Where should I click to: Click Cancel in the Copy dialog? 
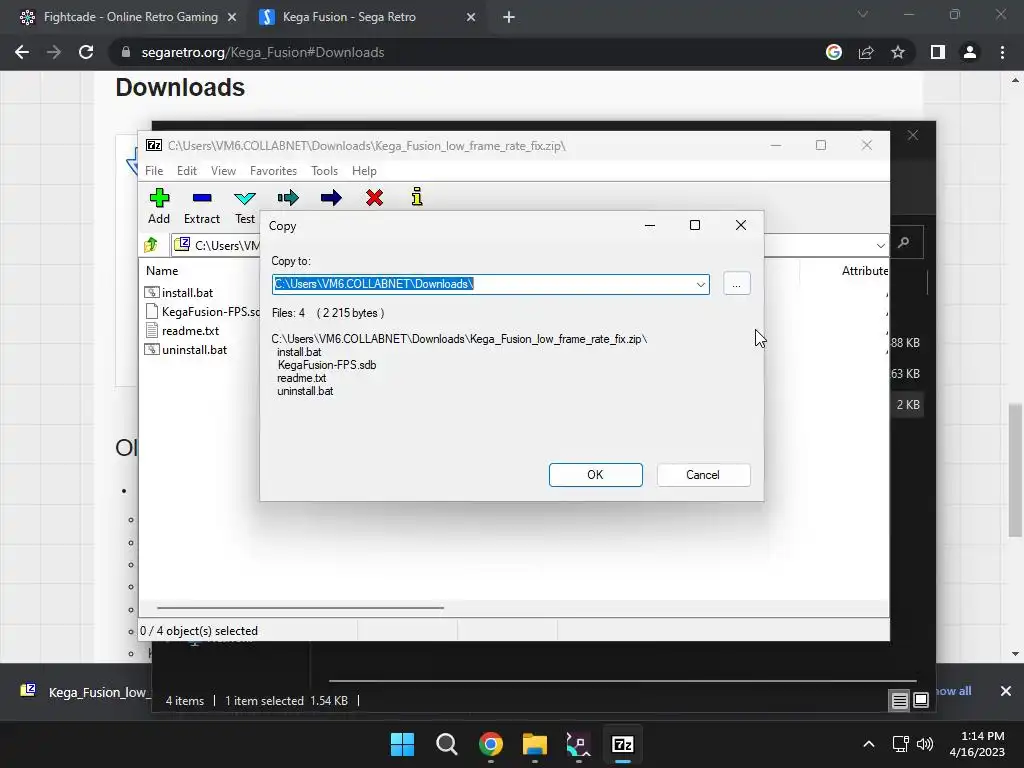click(x=703, y=475)
